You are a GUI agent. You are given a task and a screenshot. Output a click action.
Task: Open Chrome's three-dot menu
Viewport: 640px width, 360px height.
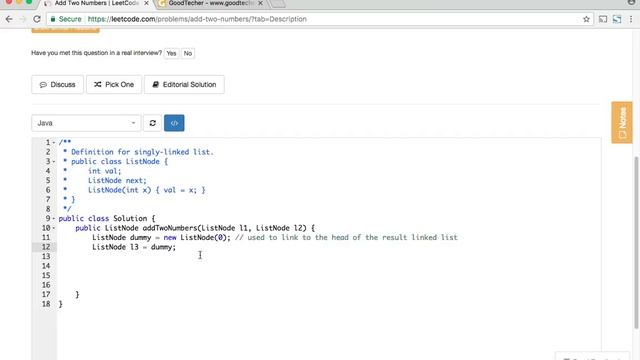coord(631,19)
